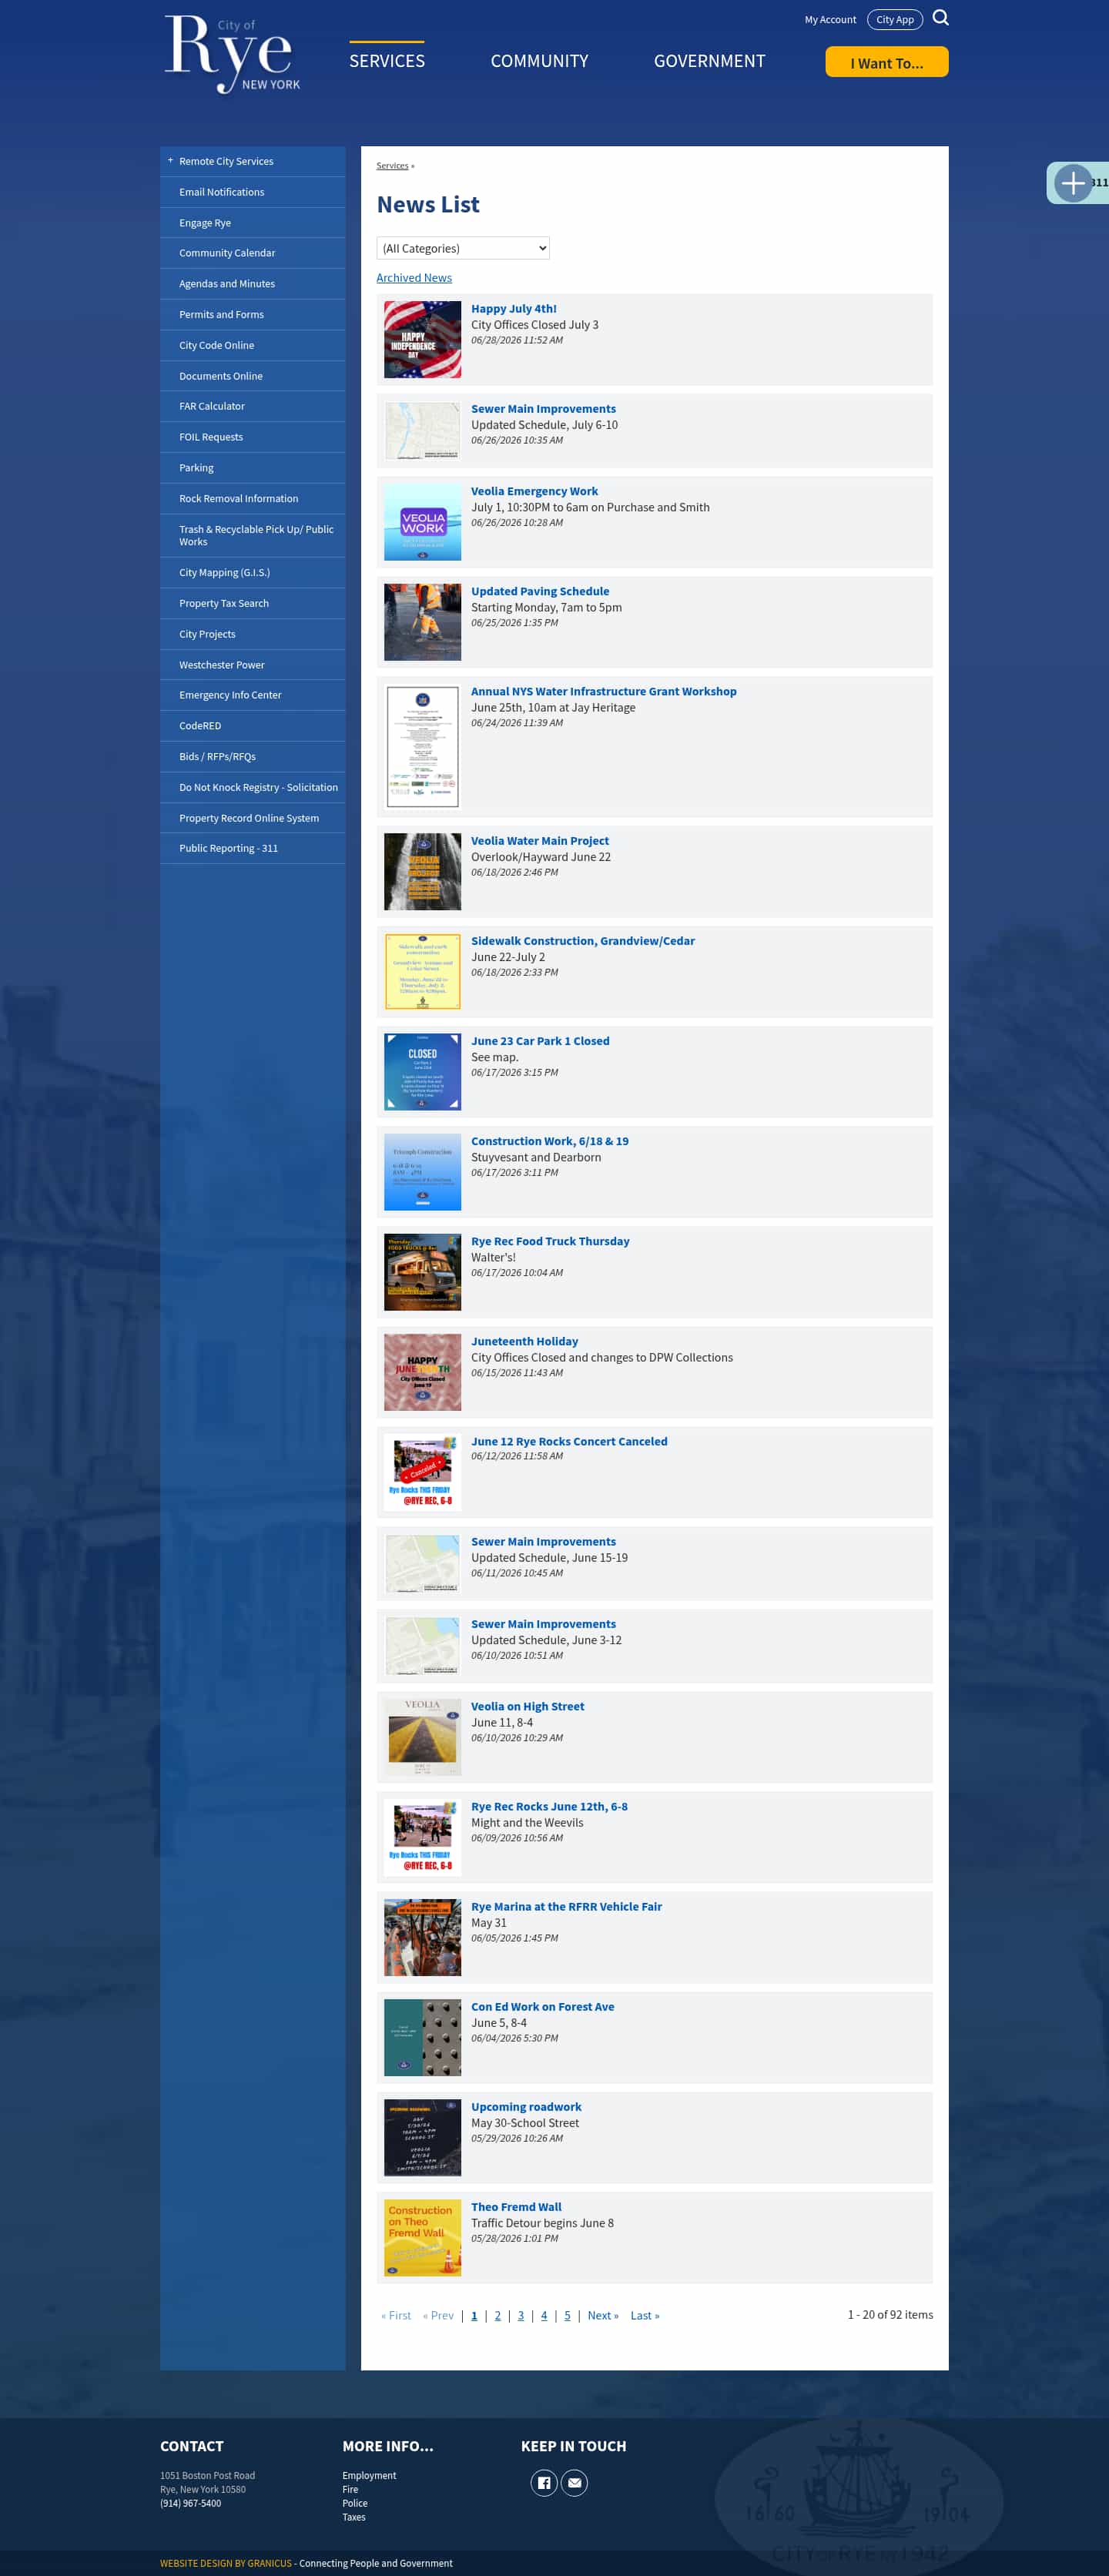
Task: Open Trash & Recyclable Pick Up item
Action: pos(252,536)
